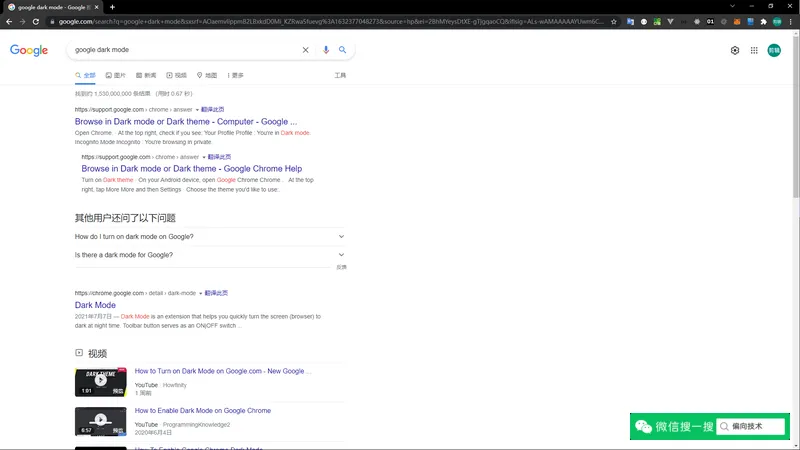Click the blue square extension icon
800x450 pixels.
(750, 21)
